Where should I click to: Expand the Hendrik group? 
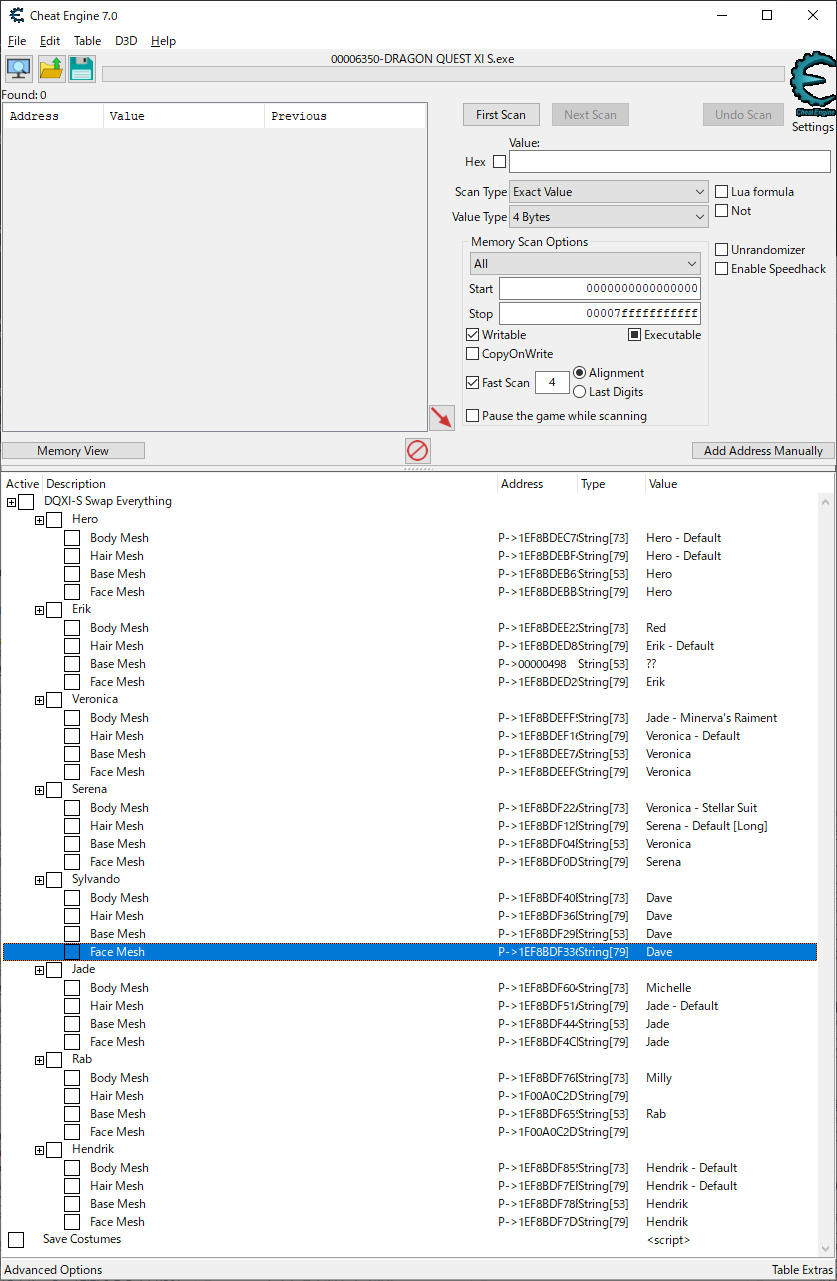pyautogui.click(x=40, y=1150)
